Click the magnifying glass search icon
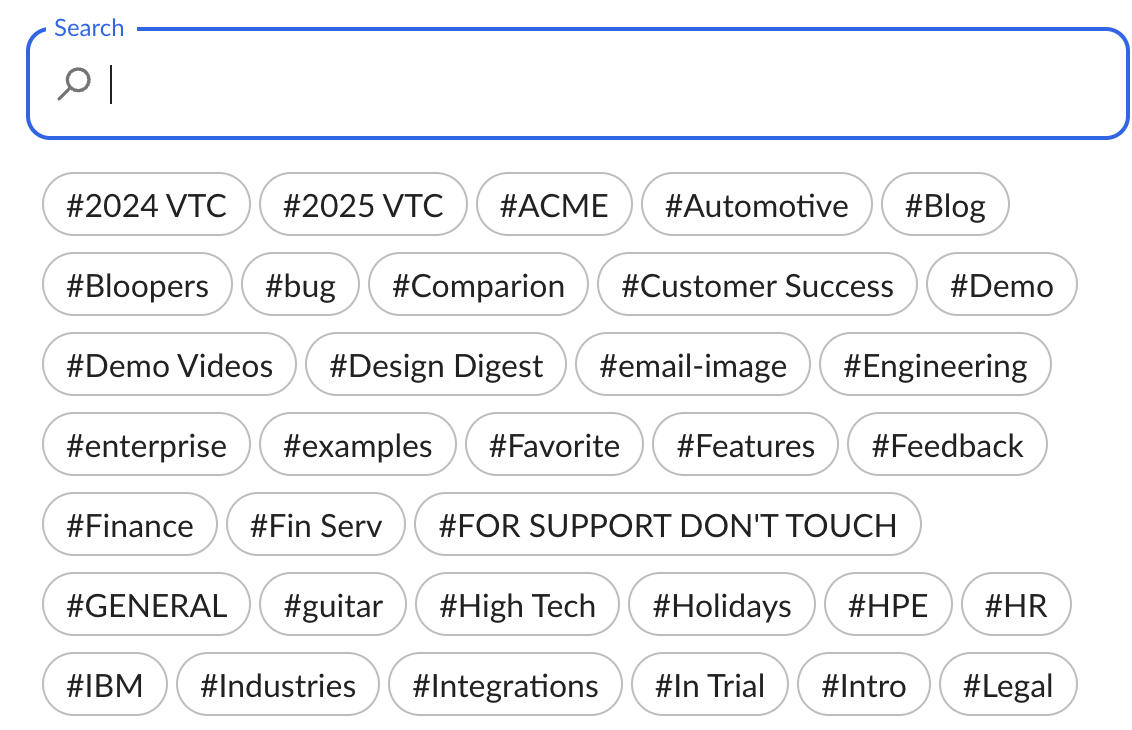Viewport: 1132px width, 730px height. pos(74,85)
